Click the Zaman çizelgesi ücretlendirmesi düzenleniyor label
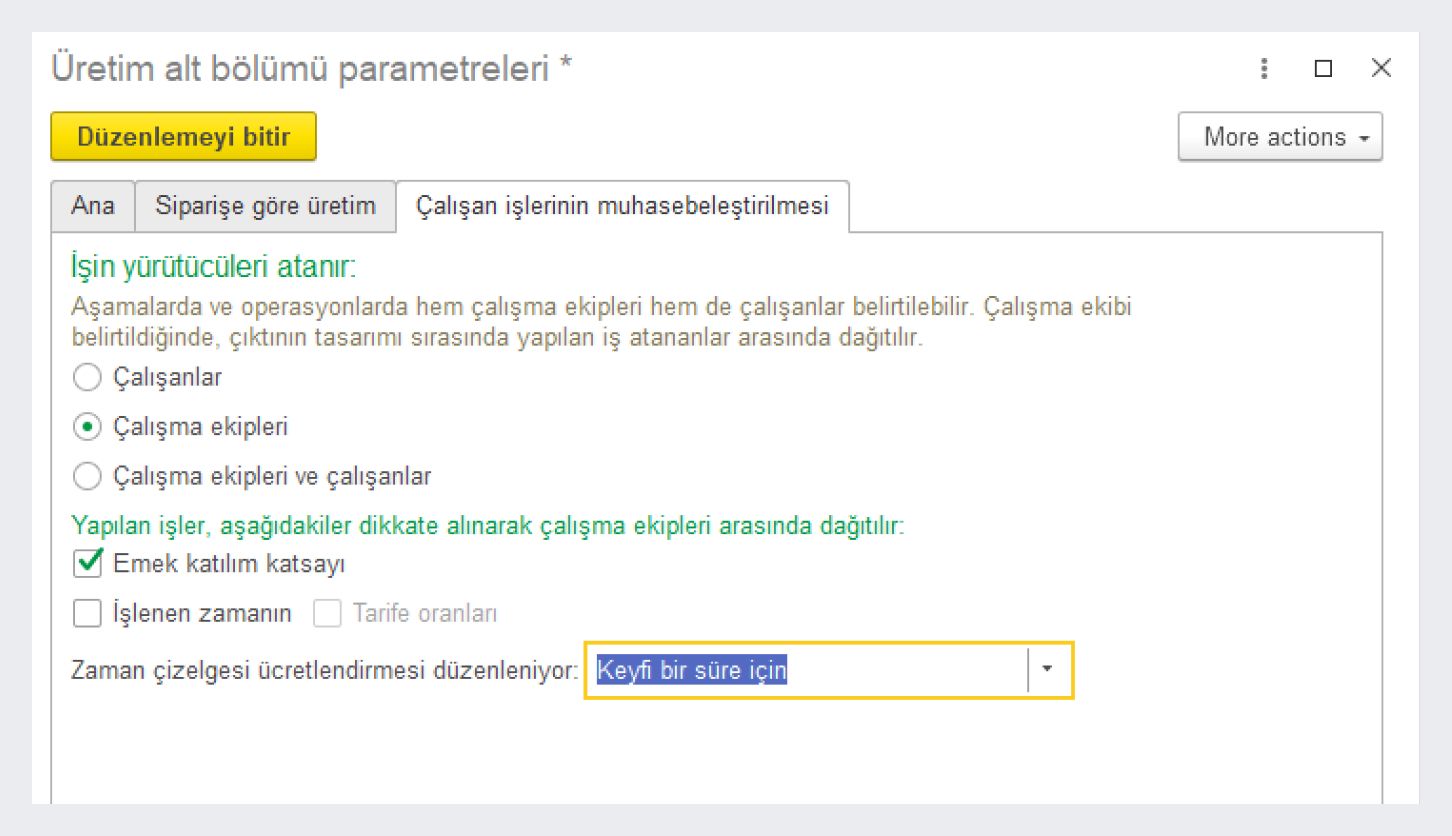 pos(325,671)
